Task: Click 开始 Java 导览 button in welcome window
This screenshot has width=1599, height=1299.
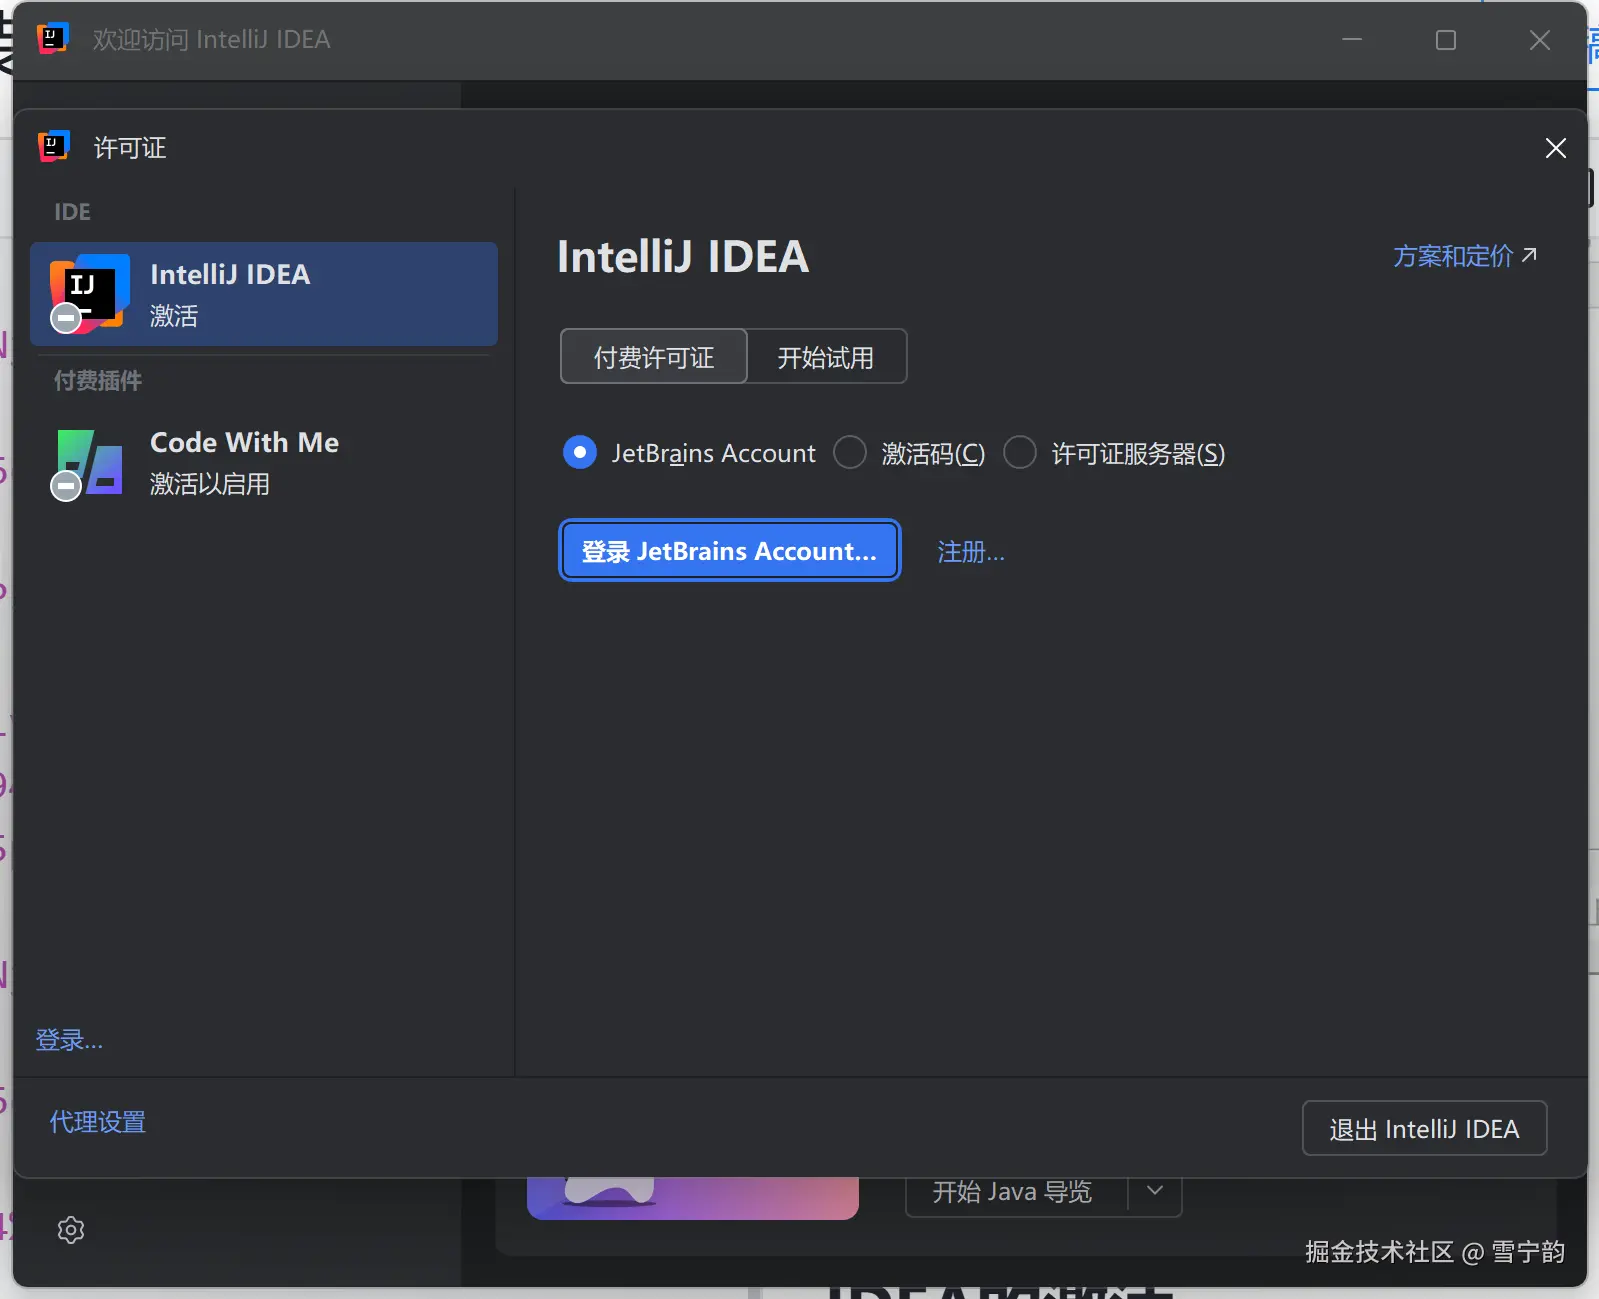Action: [x=1016, y=1192]
